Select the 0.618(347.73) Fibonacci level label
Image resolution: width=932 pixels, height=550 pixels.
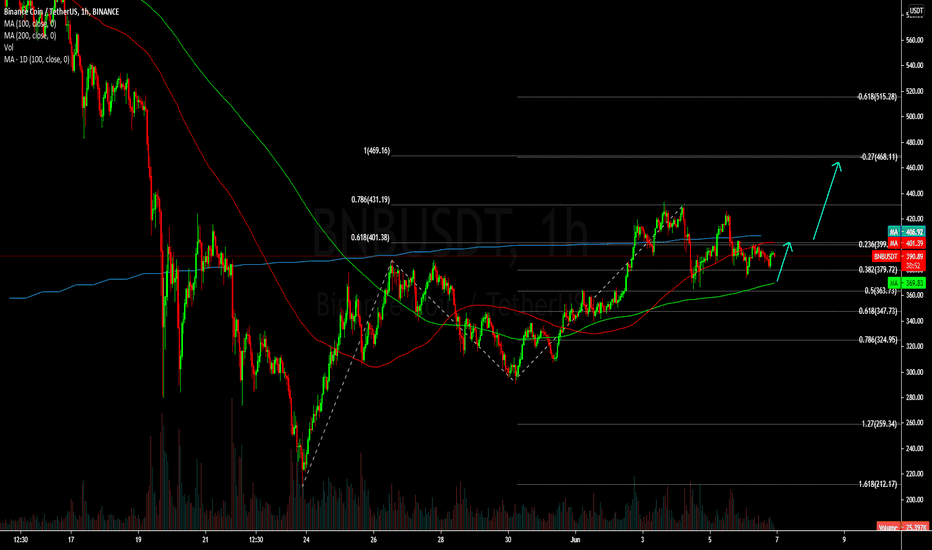coord(878,311)
